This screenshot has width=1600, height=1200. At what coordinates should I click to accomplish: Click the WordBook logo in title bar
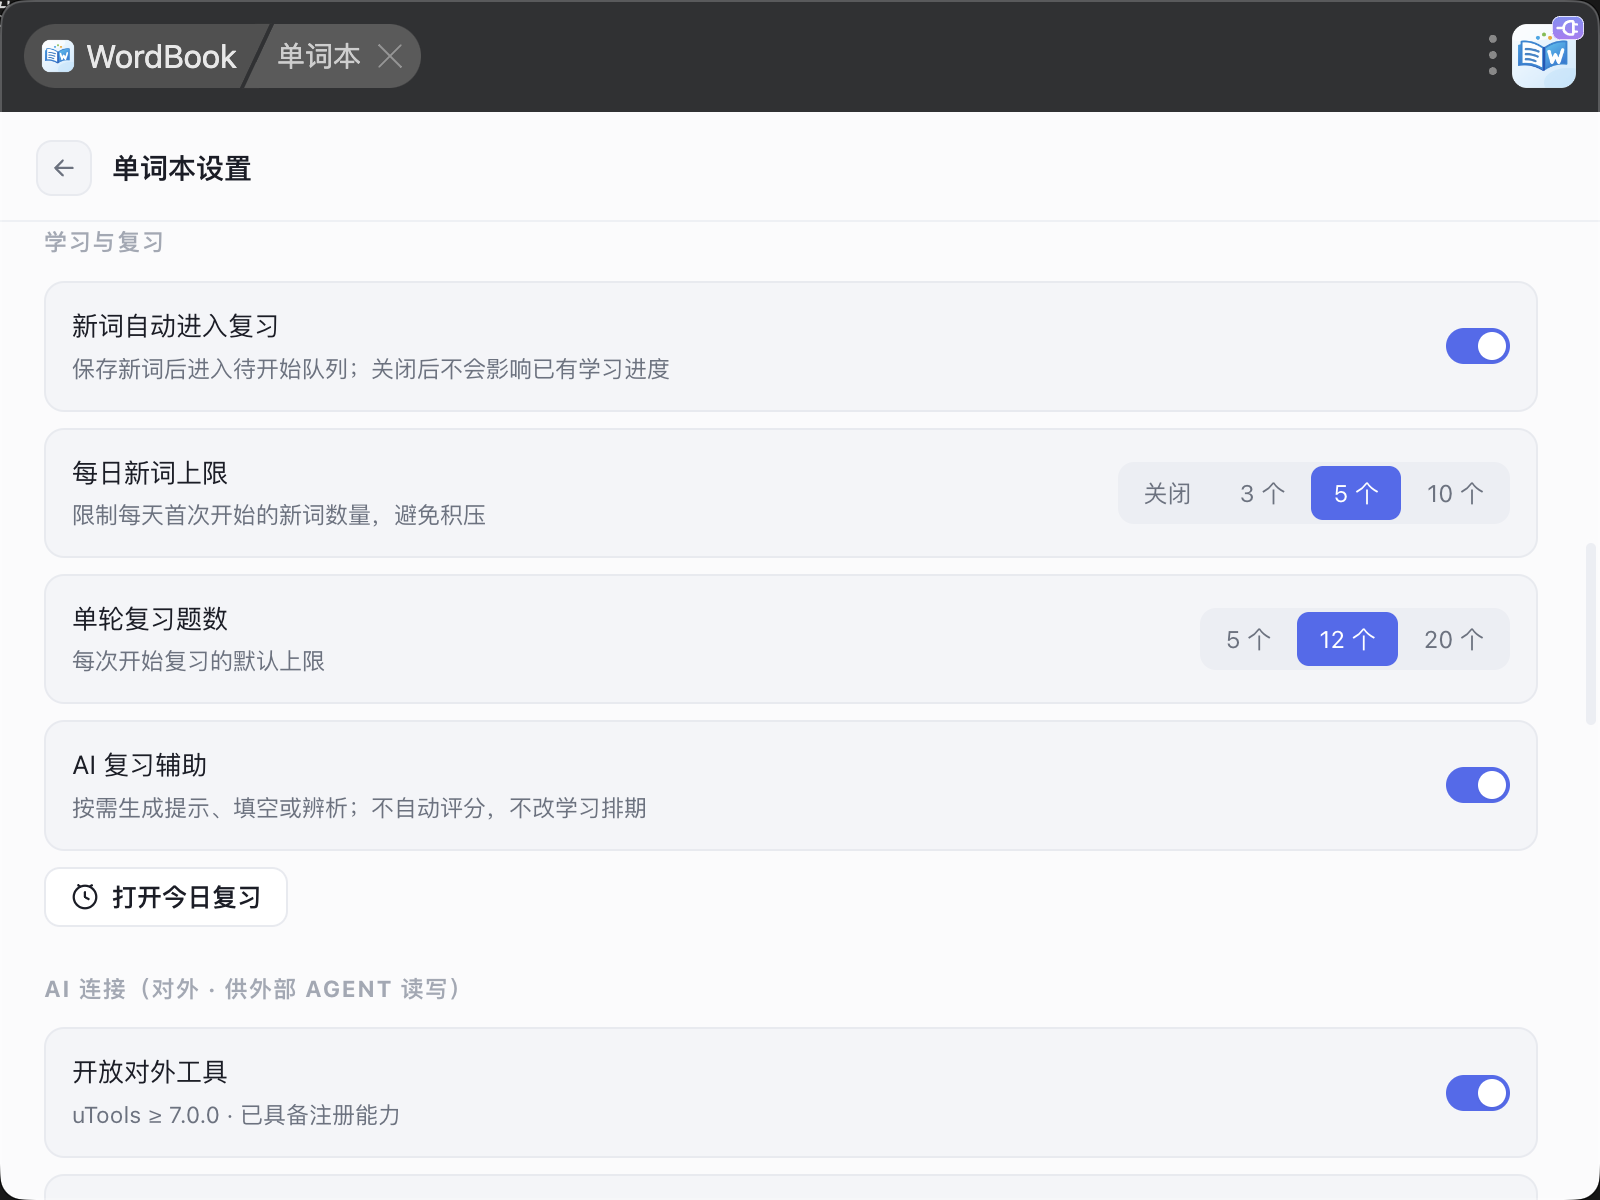(58, 56)
